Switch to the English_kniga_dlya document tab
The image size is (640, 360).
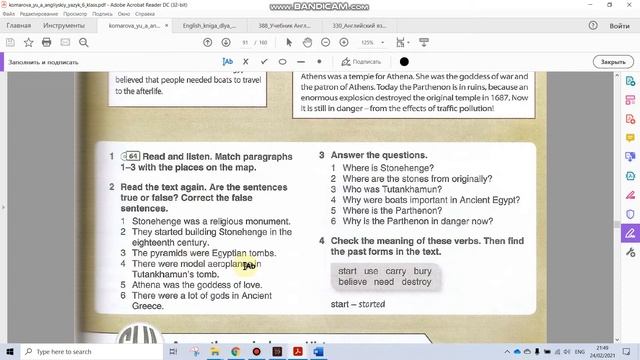click(209, 26)
